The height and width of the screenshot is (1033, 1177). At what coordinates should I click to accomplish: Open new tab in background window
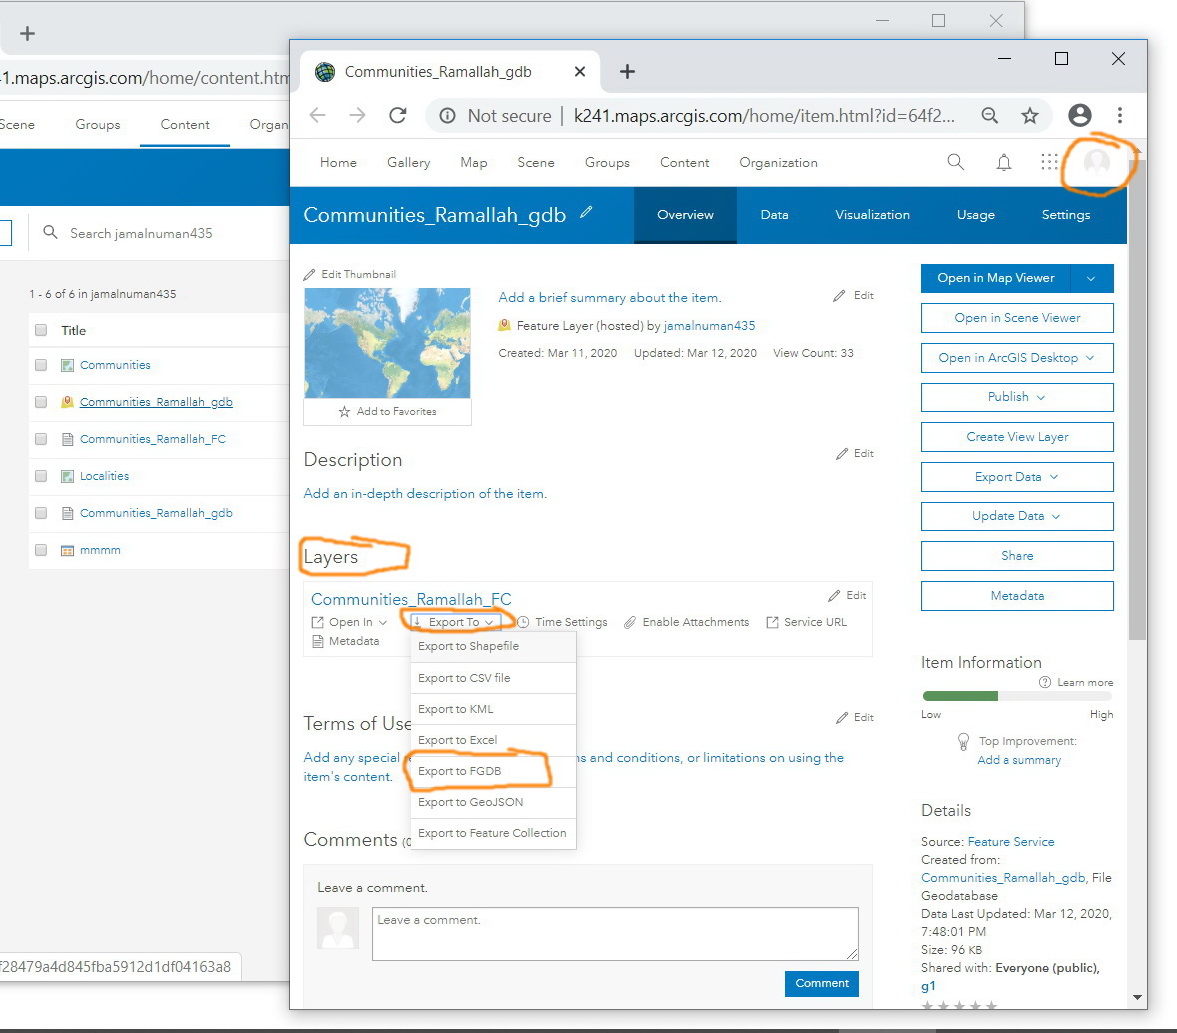pyautogui.click(x=27, y=33)
